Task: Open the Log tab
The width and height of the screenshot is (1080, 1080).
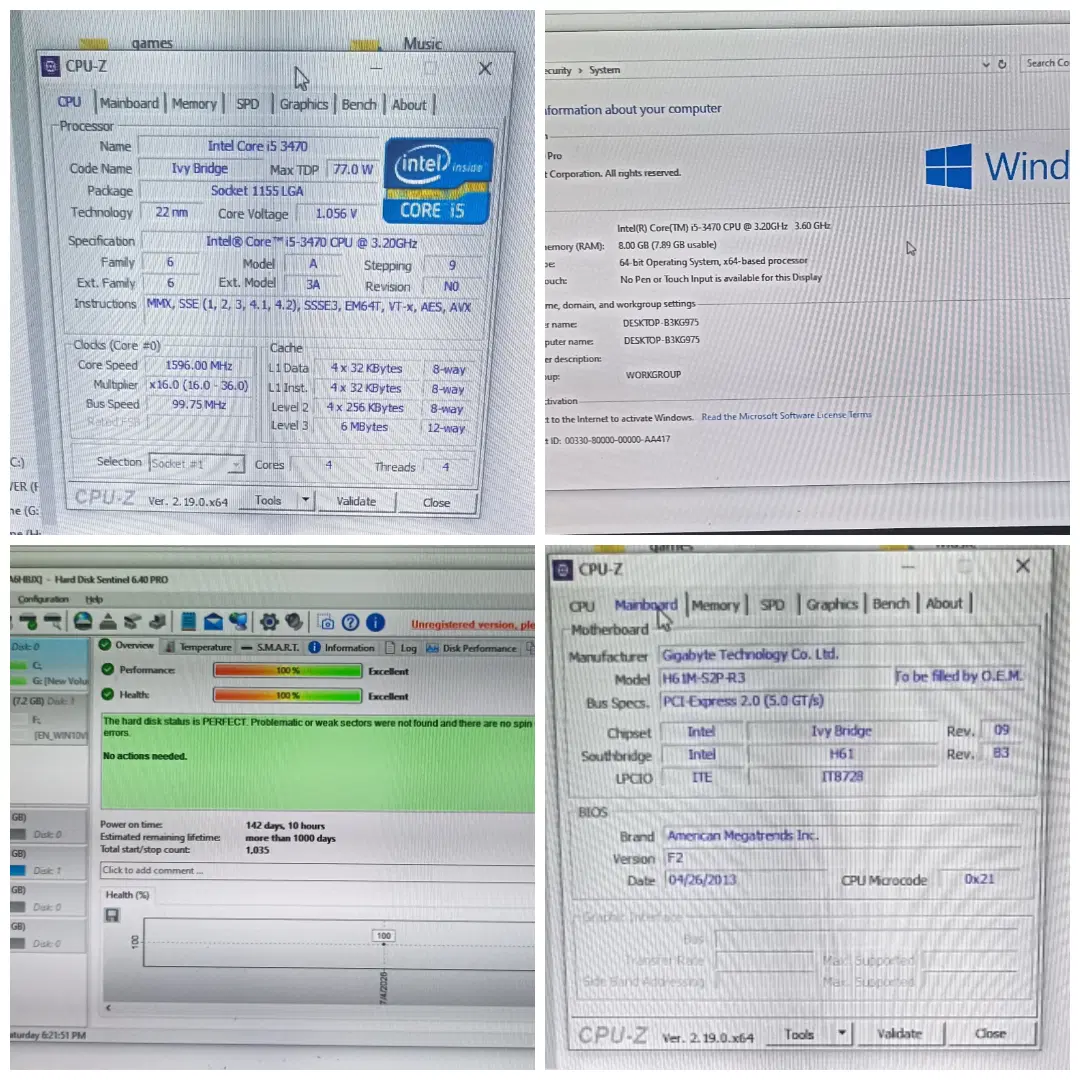Action: pyautogui.click(x=401, y=648)
